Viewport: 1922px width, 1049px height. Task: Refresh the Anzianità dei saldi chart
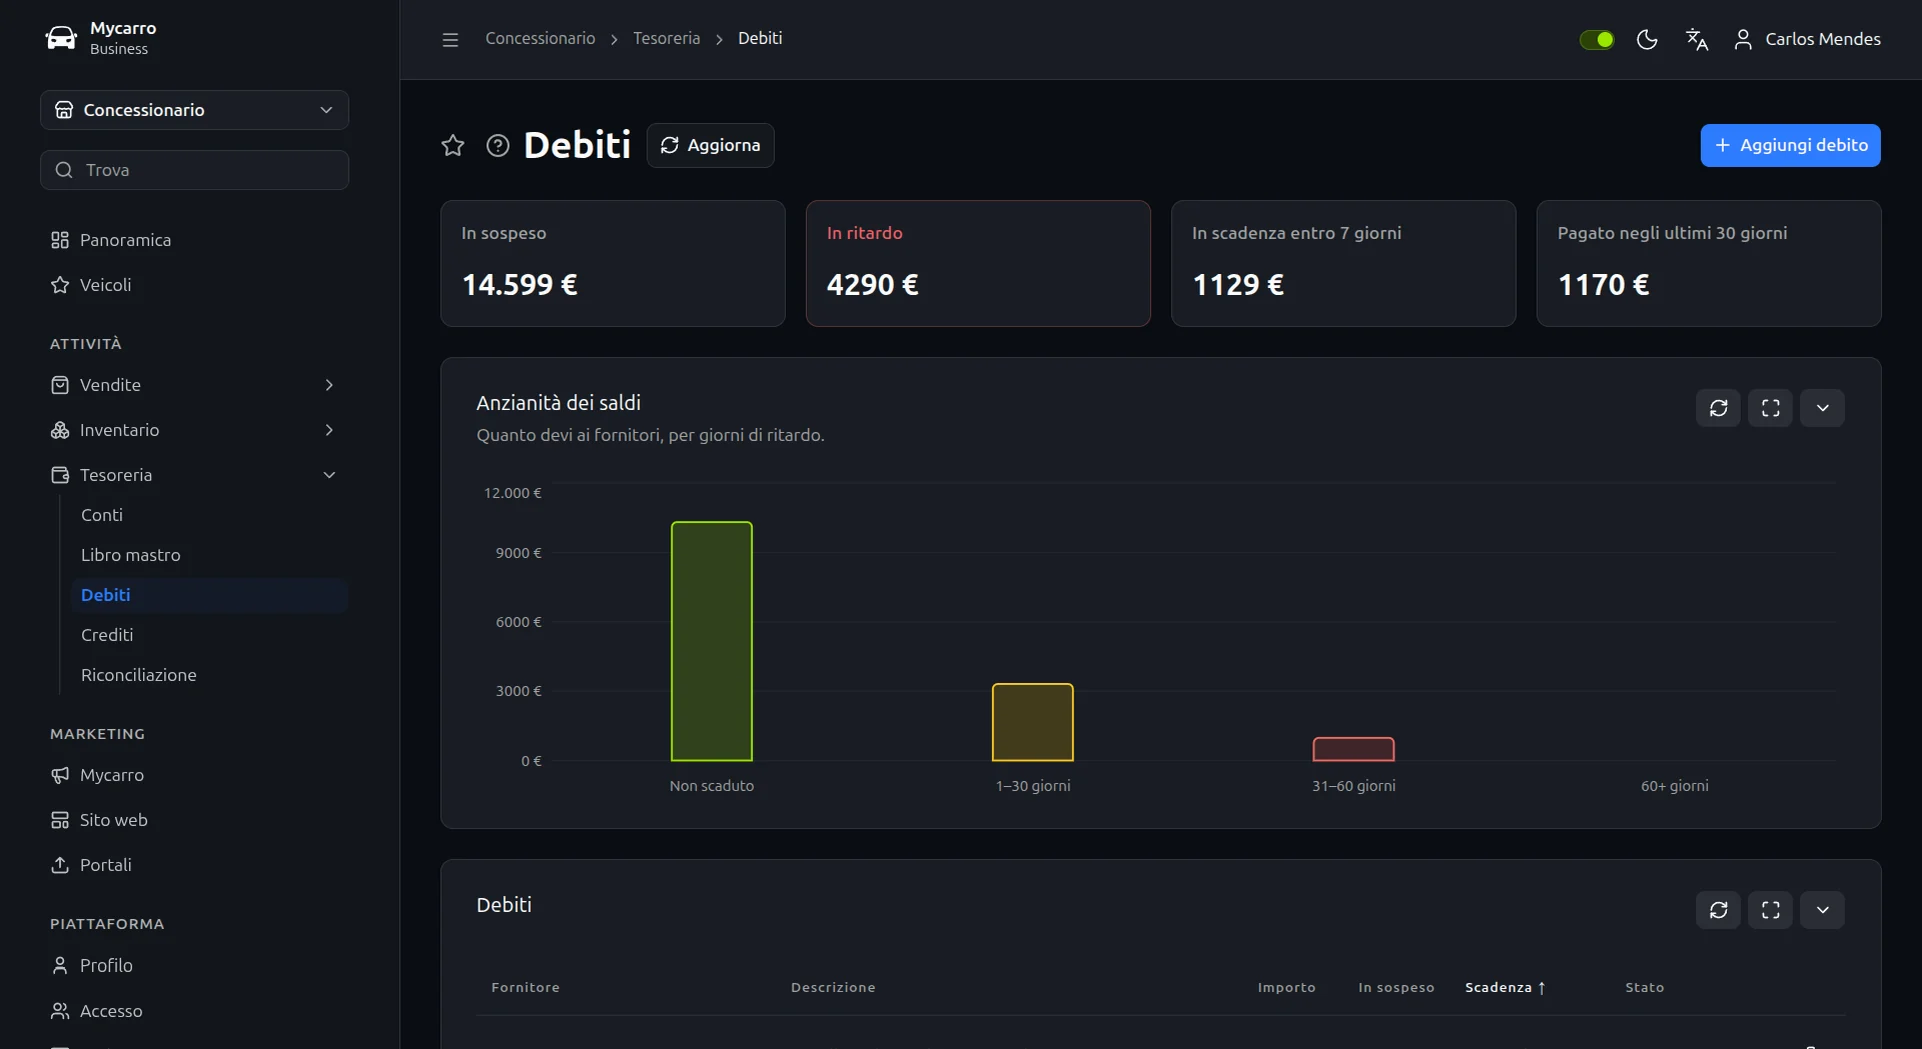click(1719, 408)
